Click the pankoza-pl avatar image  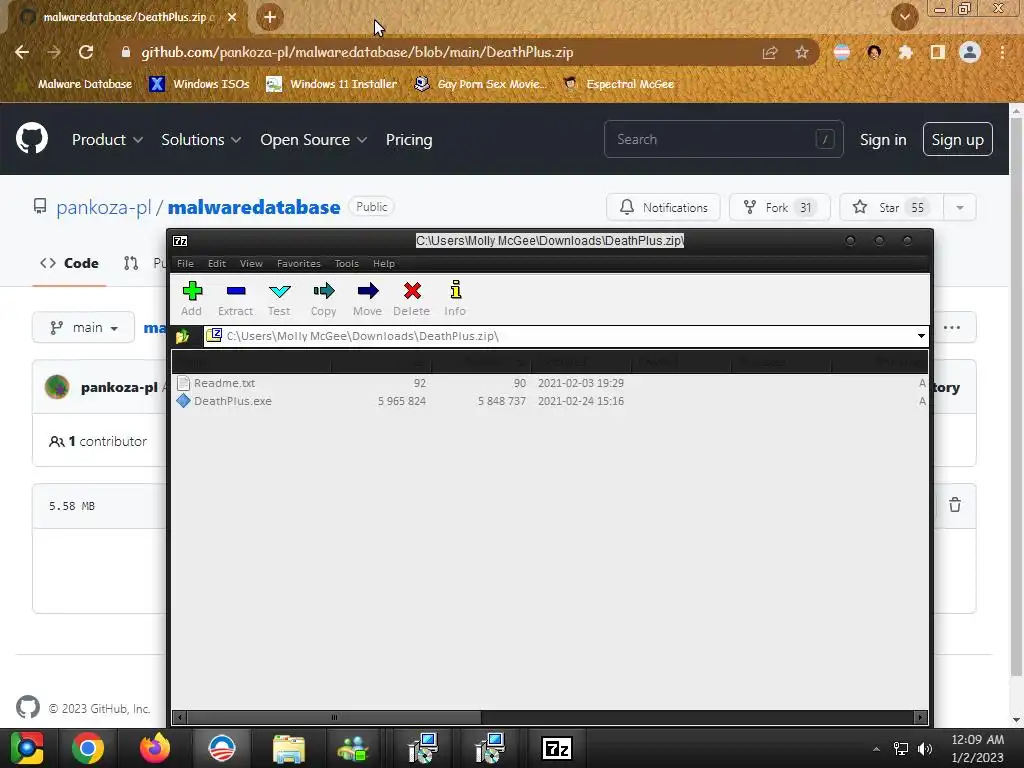[57, 387]
